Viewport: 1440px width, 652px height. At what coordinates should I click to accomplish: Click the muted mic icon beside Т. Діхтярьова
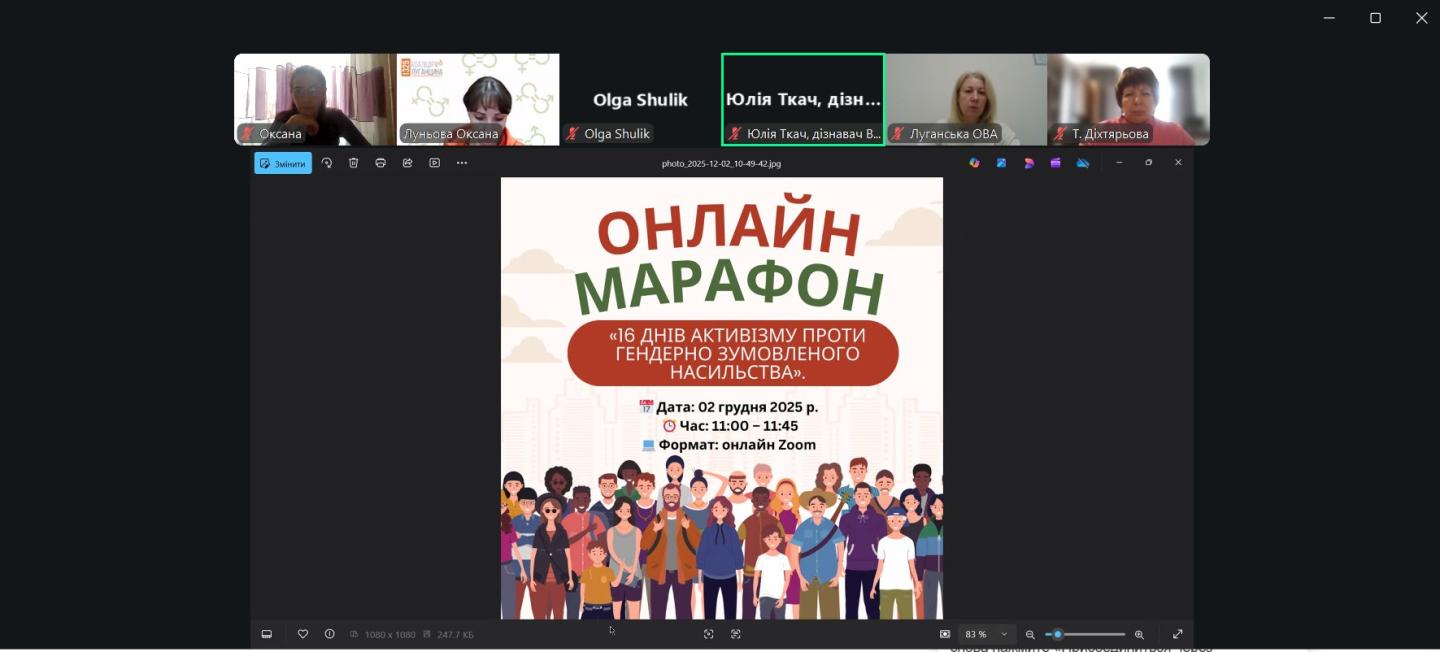[x=1060, y=134]
